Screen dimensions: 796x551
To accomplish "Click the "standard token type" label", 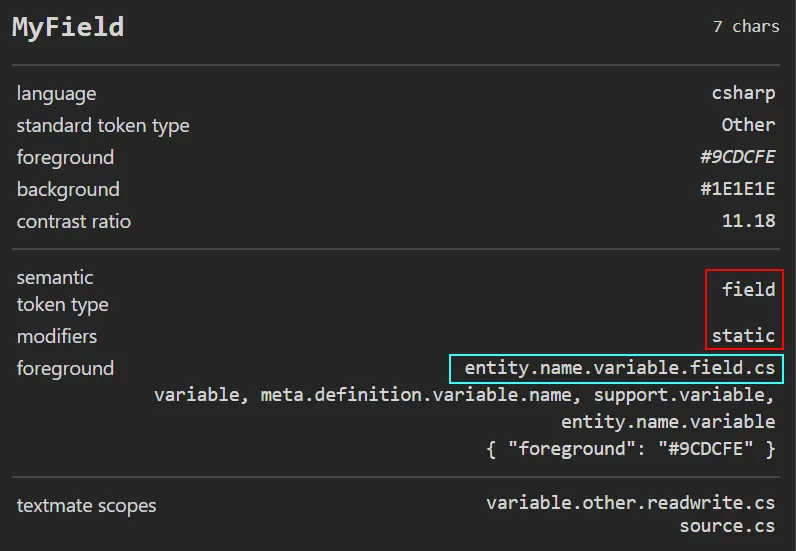I will 103,125.
